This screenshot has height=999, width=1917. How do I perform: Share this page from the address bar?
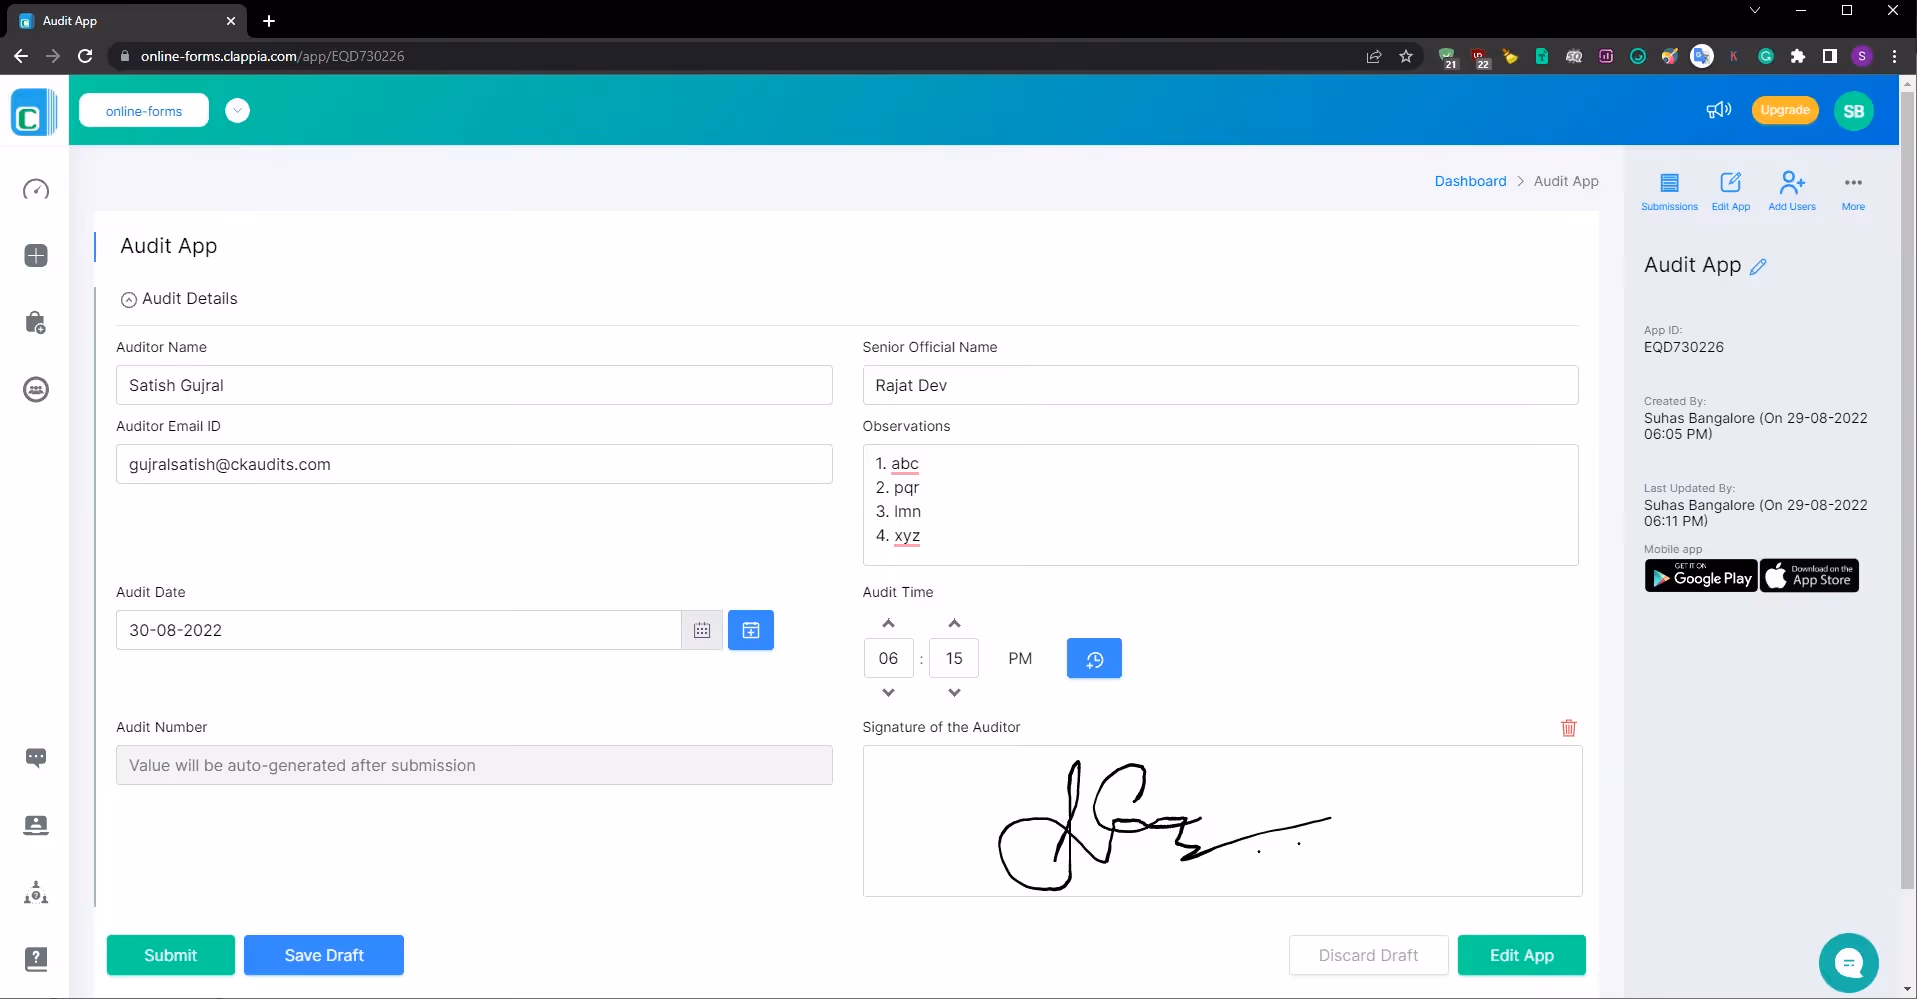coord(1374,56)
